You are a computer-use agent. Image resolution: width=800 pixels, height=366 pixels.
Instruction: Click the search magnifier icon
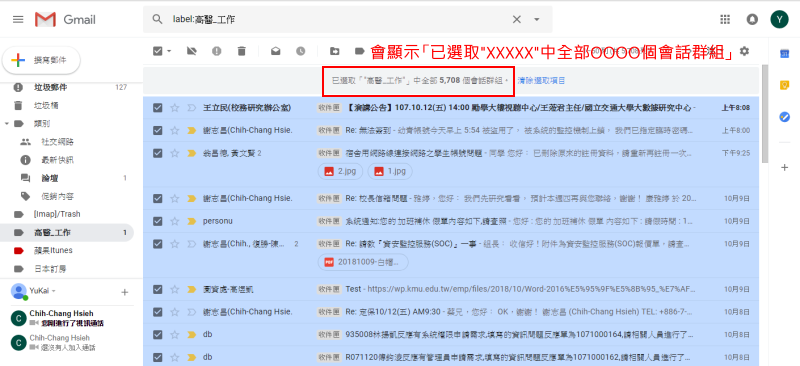tap(157, 19)
